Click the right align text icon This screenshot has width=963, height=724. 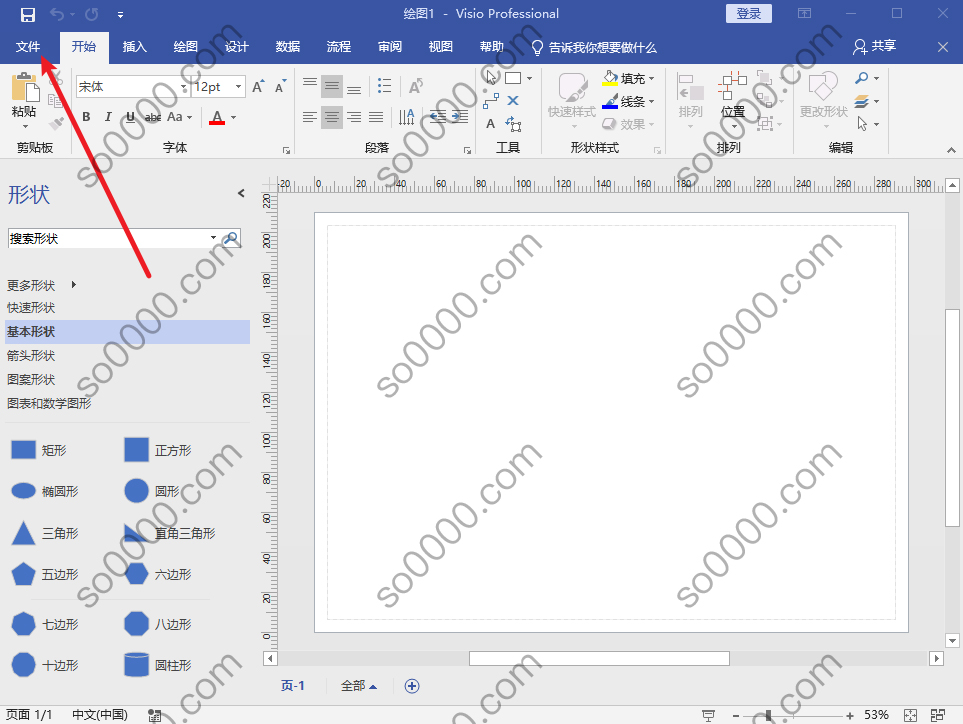click(x=354, y=117)
